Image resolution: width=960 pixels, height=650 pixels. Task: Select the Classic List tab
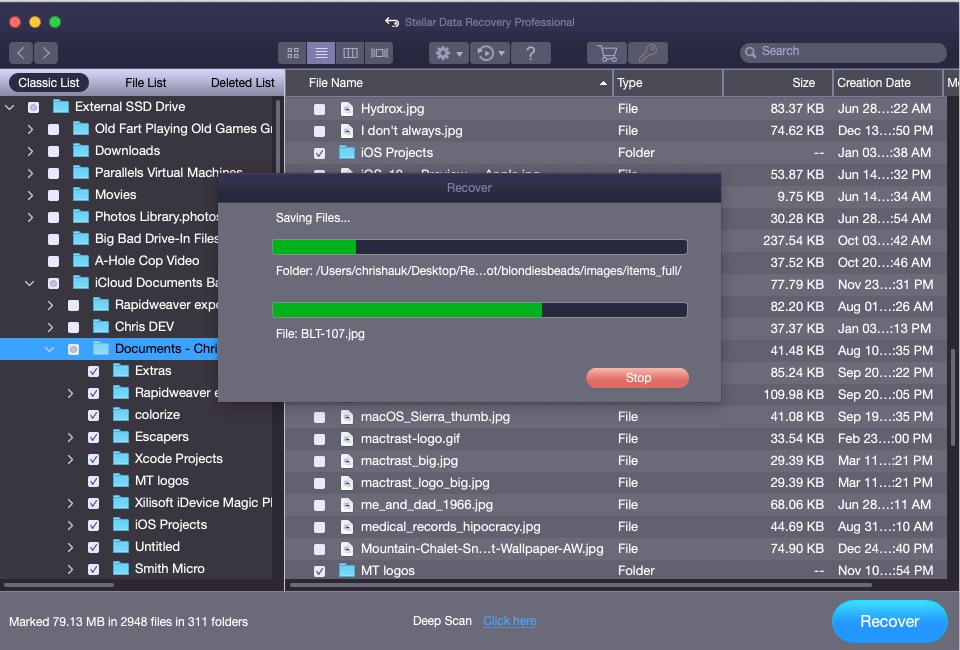pyautogui.click(x=48, y=83)
